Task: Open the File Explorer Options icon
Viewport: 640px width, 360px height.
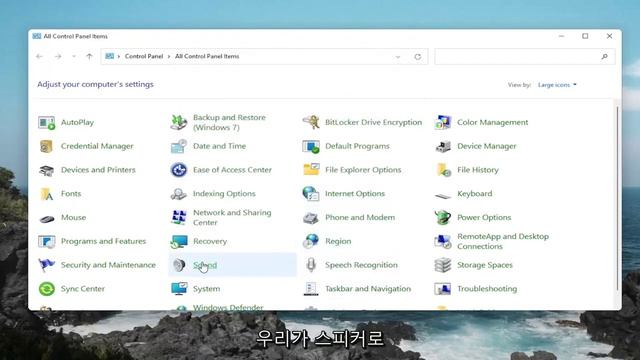Action: [311, 169]
